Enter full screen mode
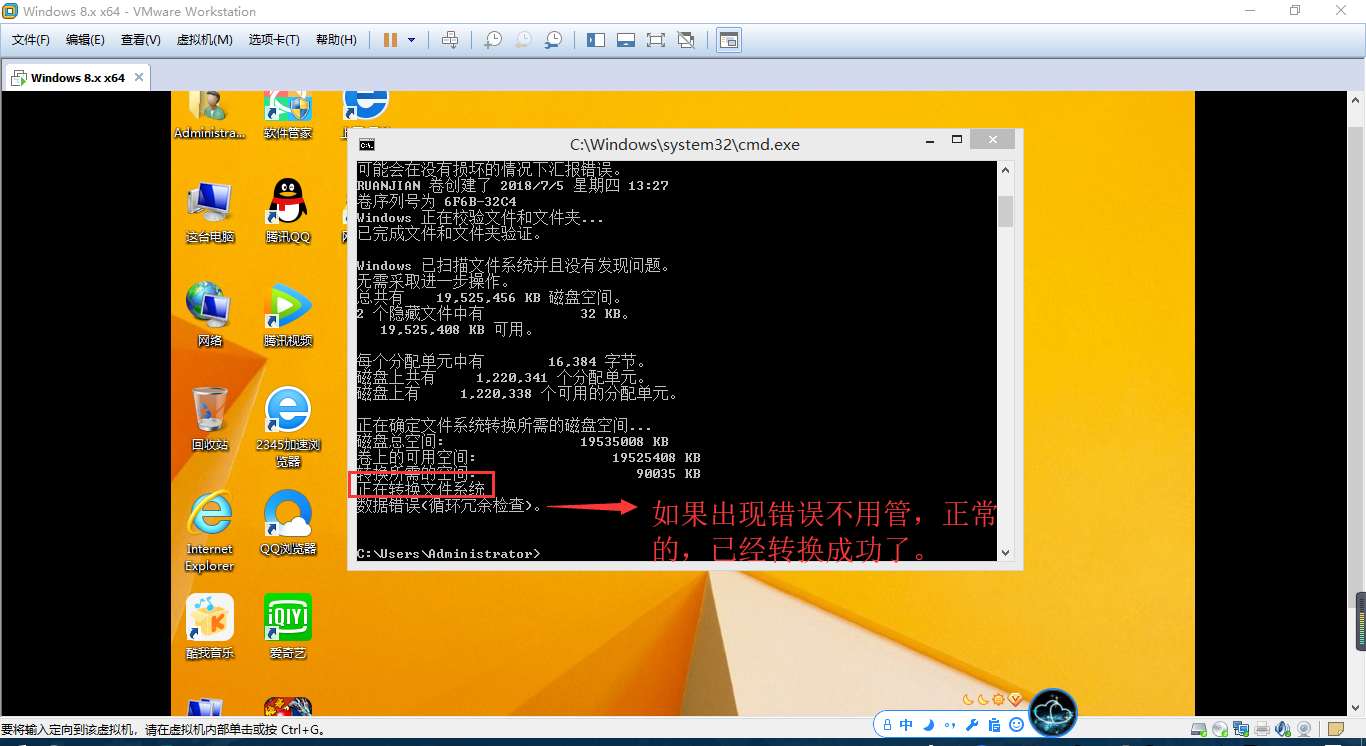Viewport: 1366px width, 746px height. [656, 40]
